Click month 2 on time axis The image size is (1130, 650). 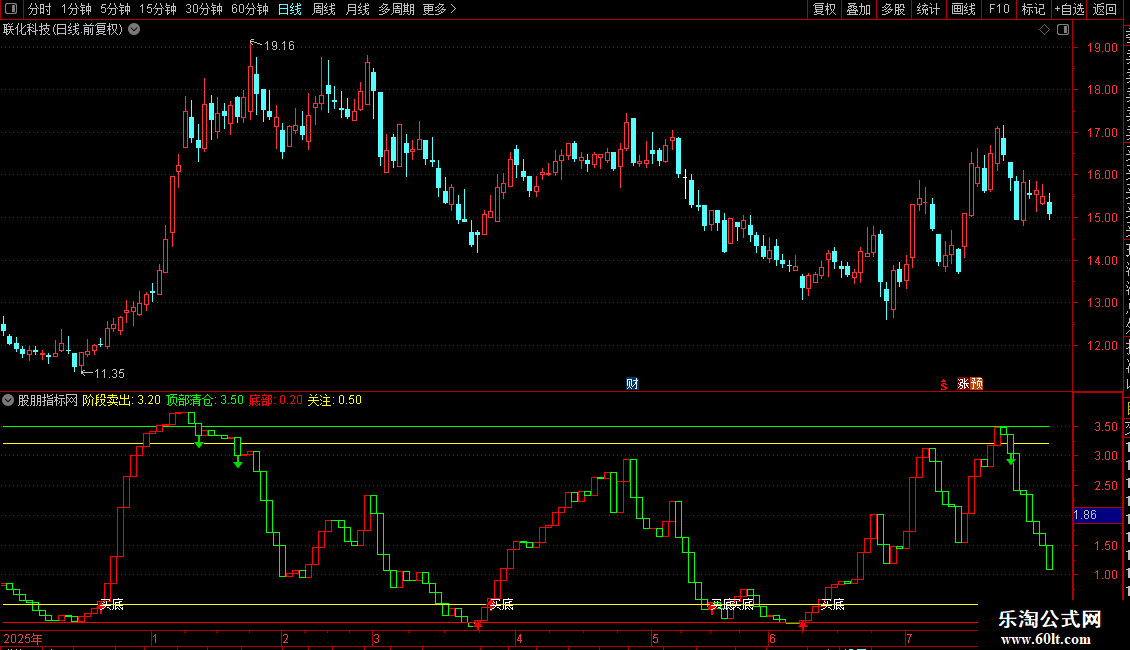285,638
